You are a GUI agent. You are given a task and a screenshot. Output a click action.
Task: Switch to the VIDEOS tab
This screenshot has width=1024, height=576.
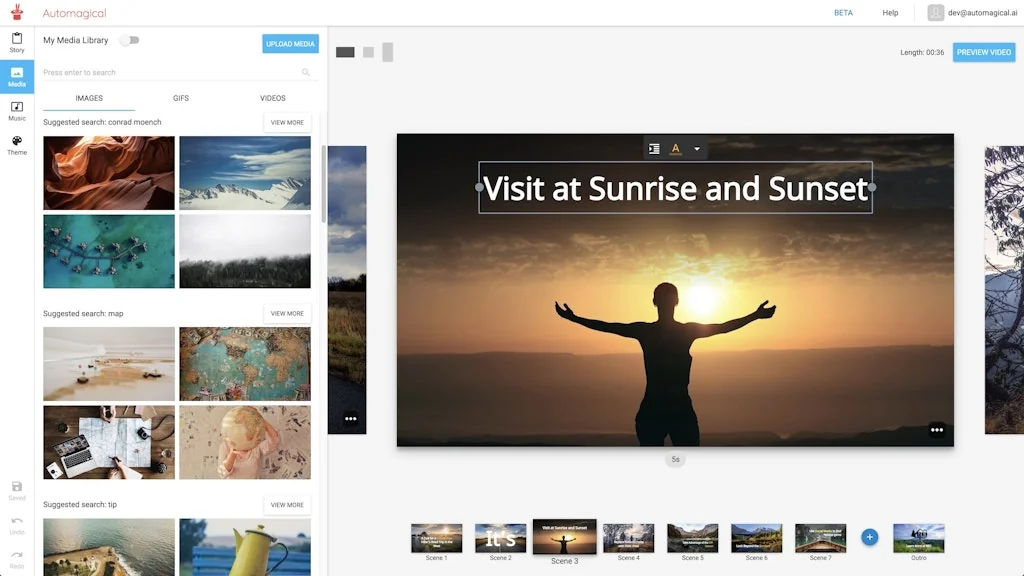point(272,98)
